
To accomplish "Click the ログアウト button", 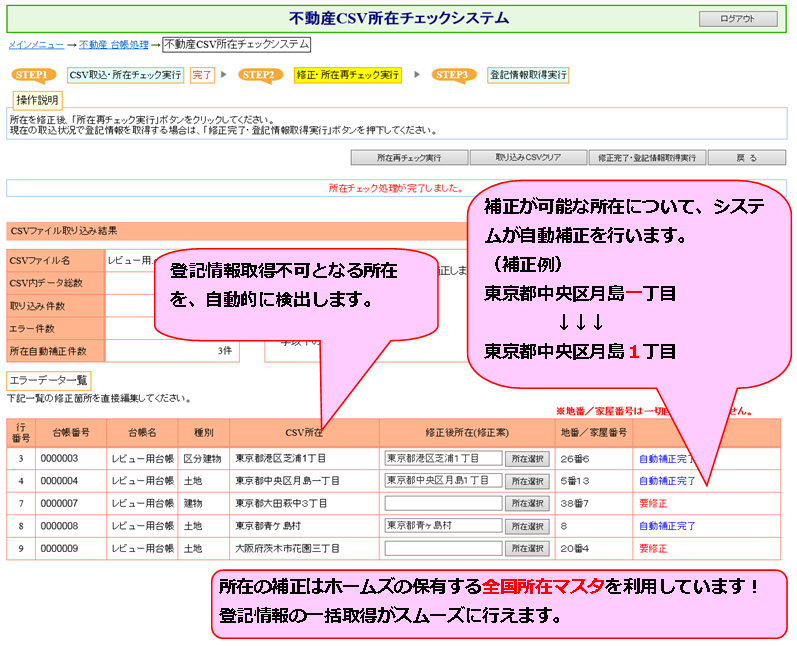I will tap(738, 19).
